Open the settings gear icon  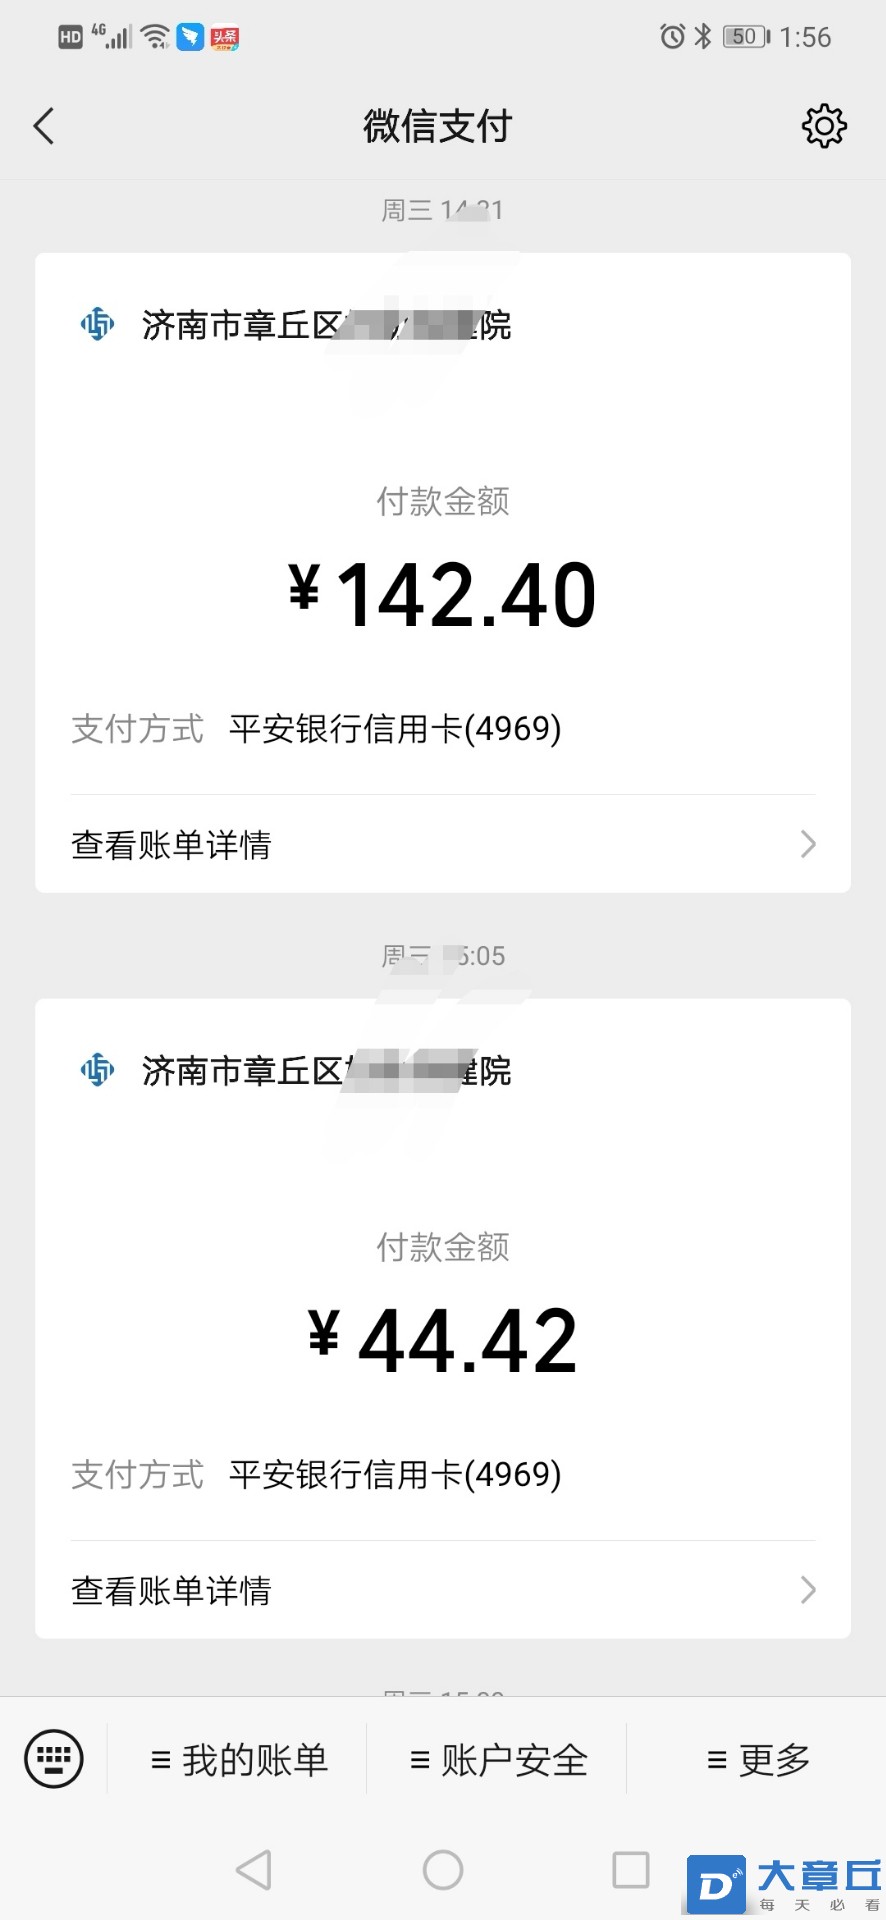(824, 126)
